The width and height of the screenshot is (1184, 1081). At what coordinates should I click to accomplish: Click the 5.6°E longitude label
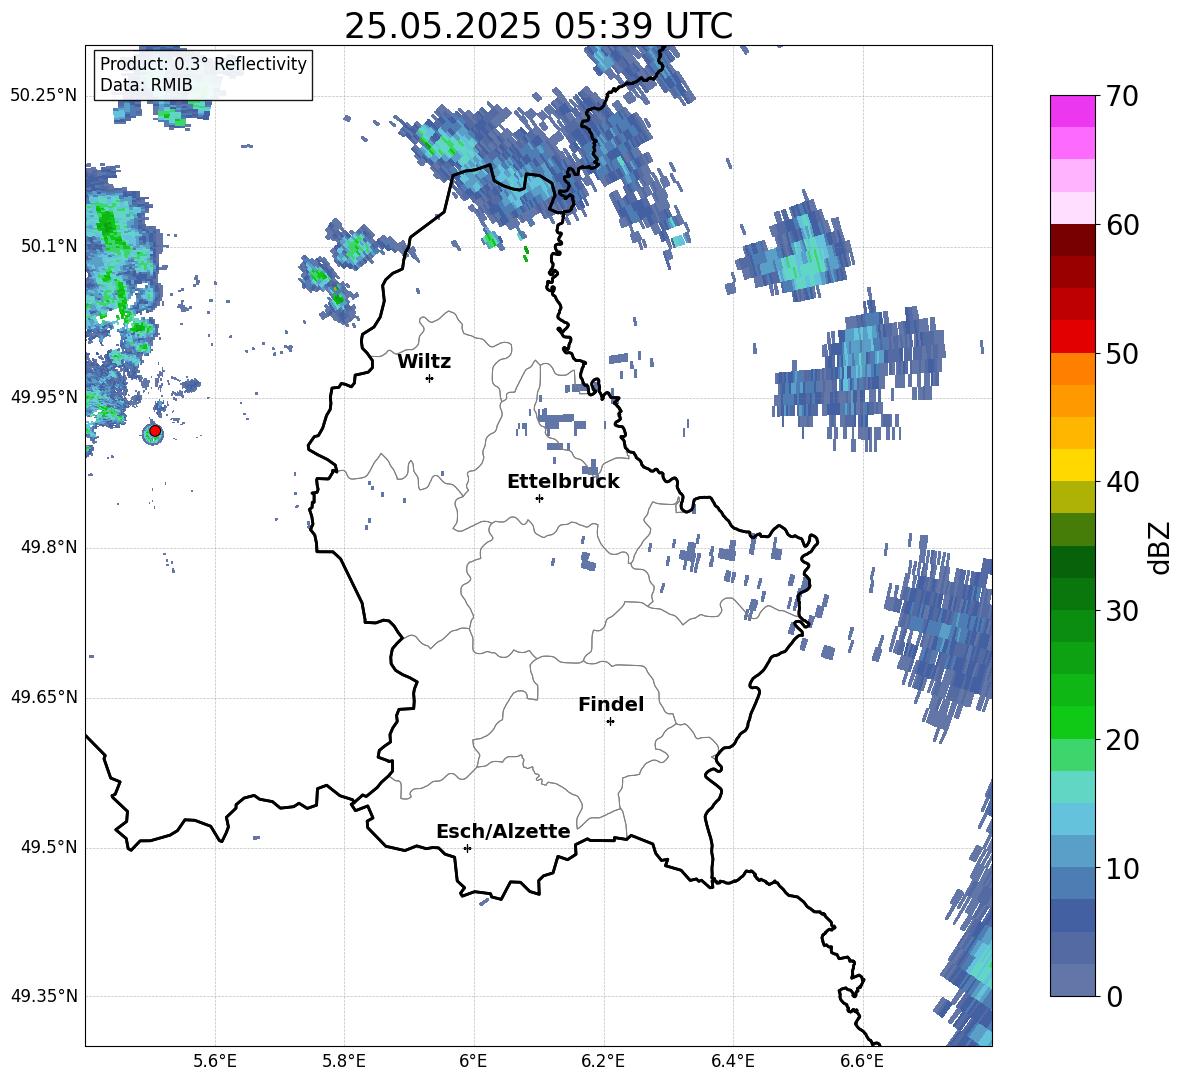pos(215,1061)
